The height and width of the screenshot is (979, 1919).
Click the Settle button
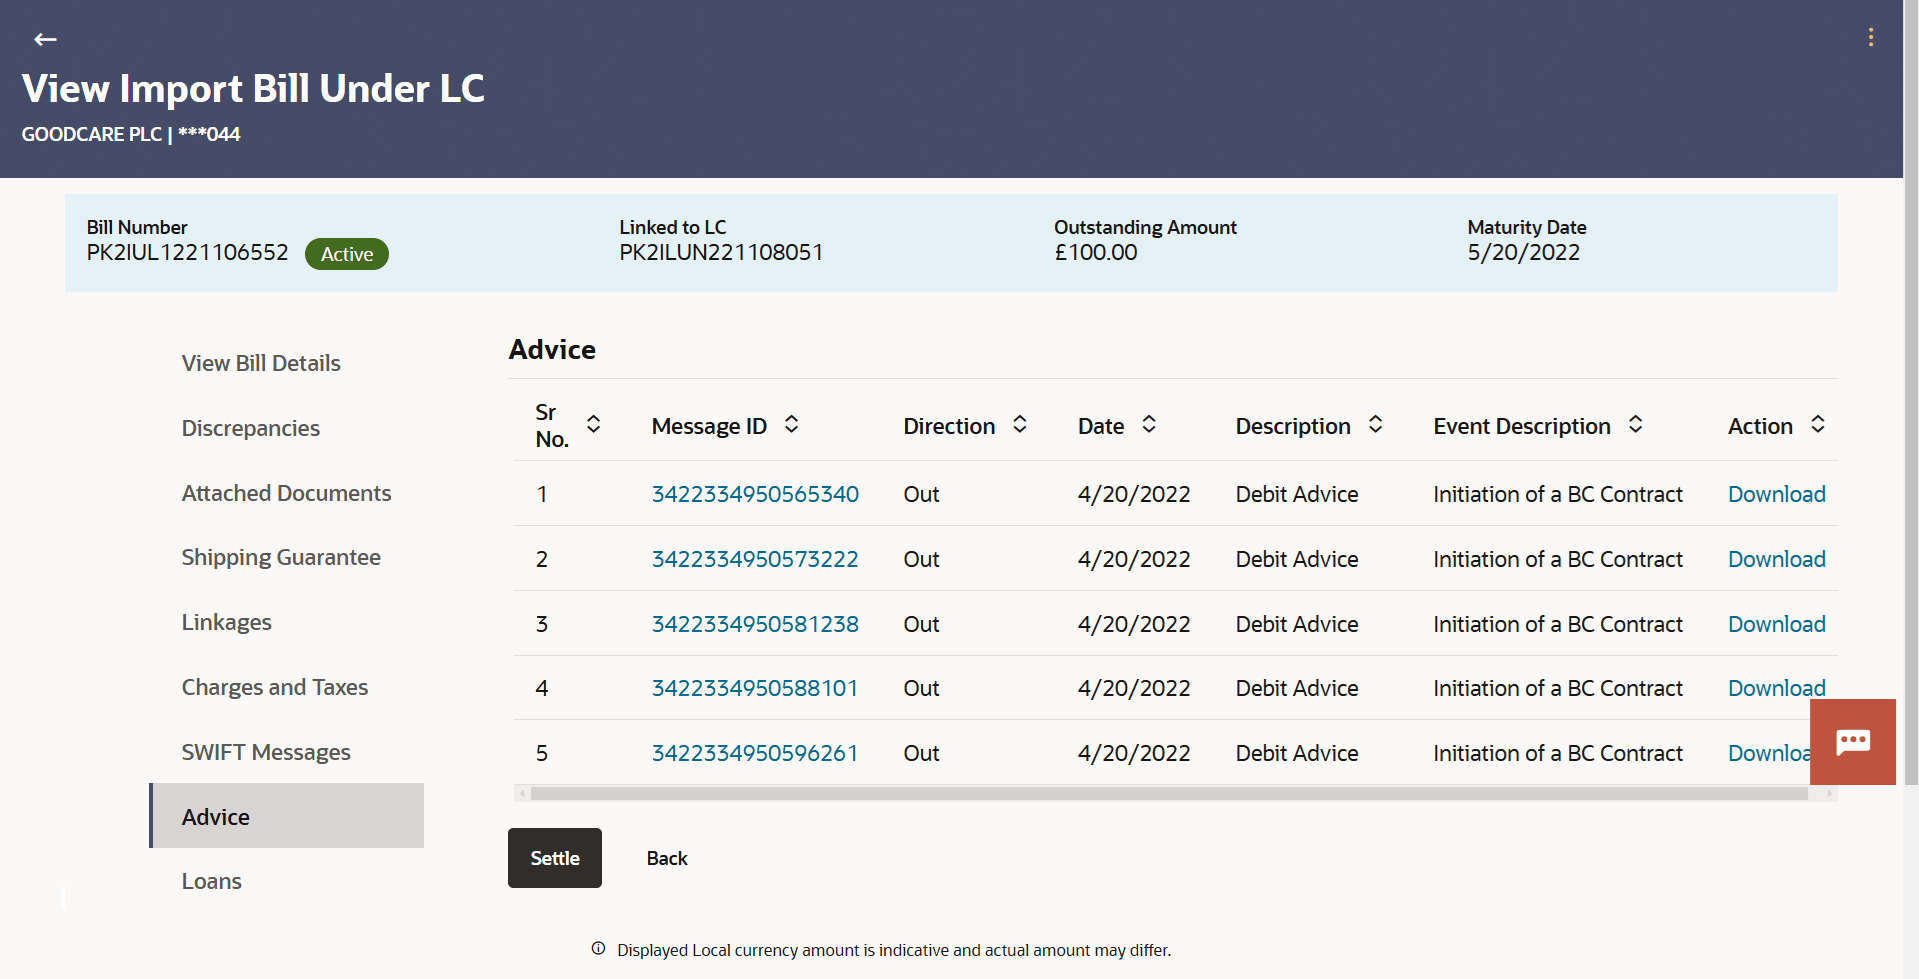click(555, 858)
